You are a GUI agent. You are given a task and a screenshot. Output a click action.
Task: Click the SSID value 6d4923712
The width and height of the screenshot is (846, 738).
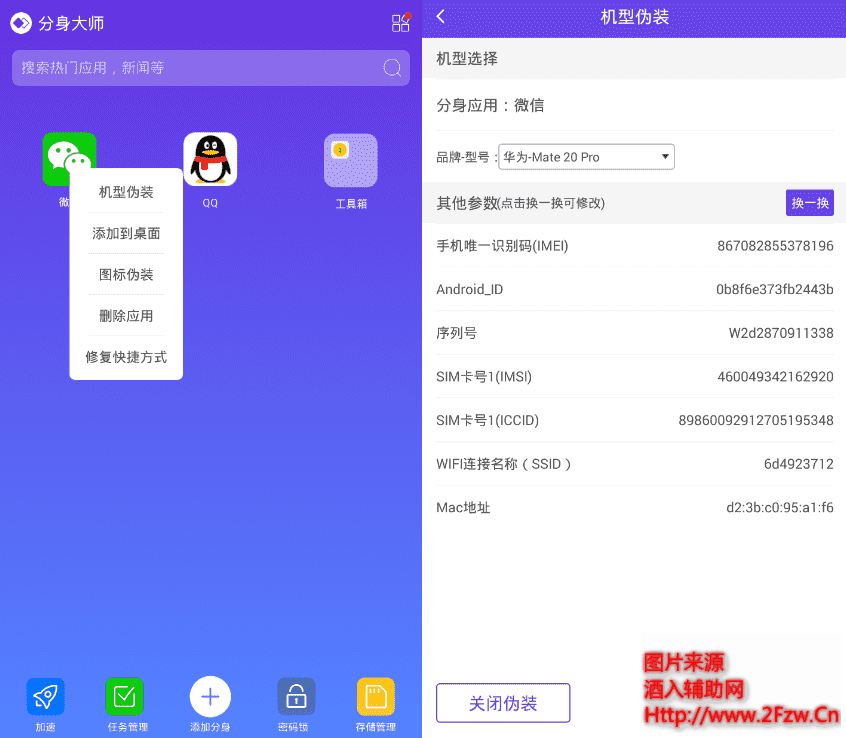[799, 464]
